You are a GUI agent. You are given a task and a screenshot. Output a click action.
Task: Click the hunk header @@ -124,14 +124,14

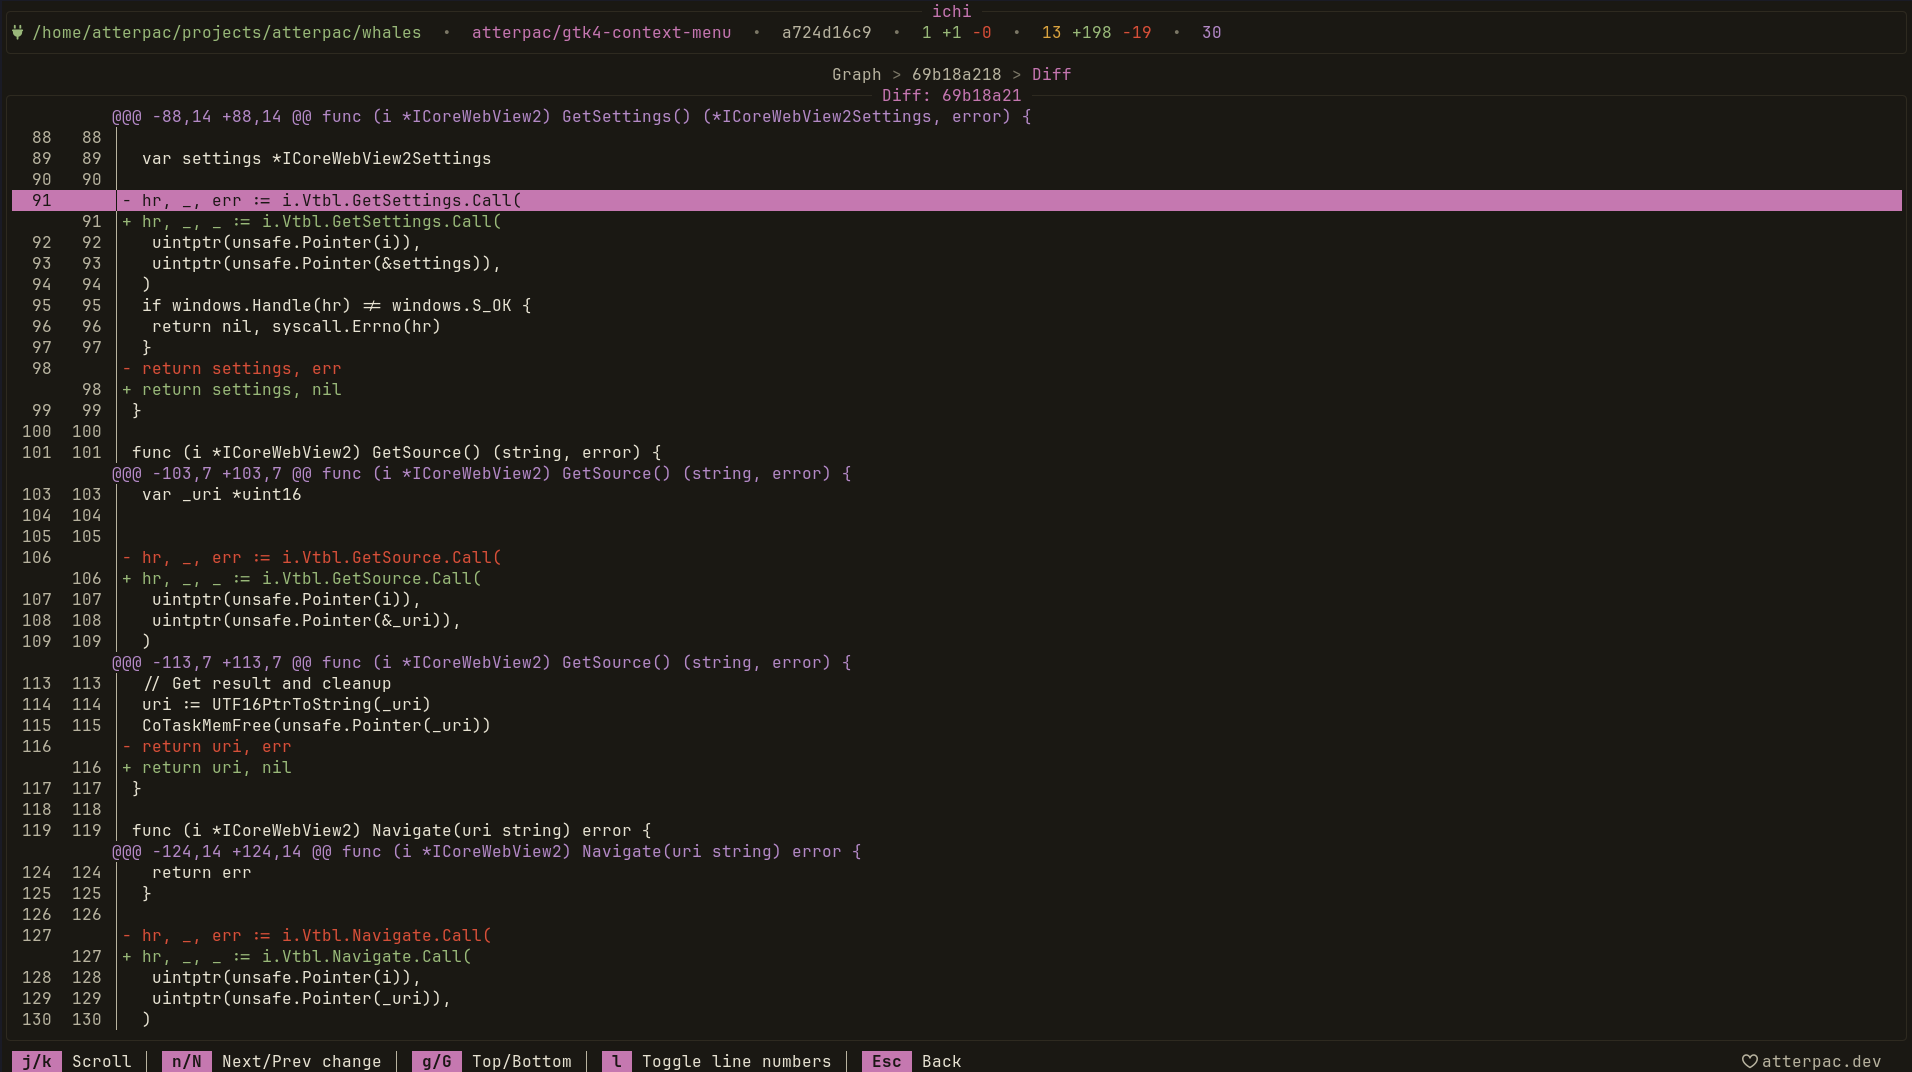pos(486,851)
